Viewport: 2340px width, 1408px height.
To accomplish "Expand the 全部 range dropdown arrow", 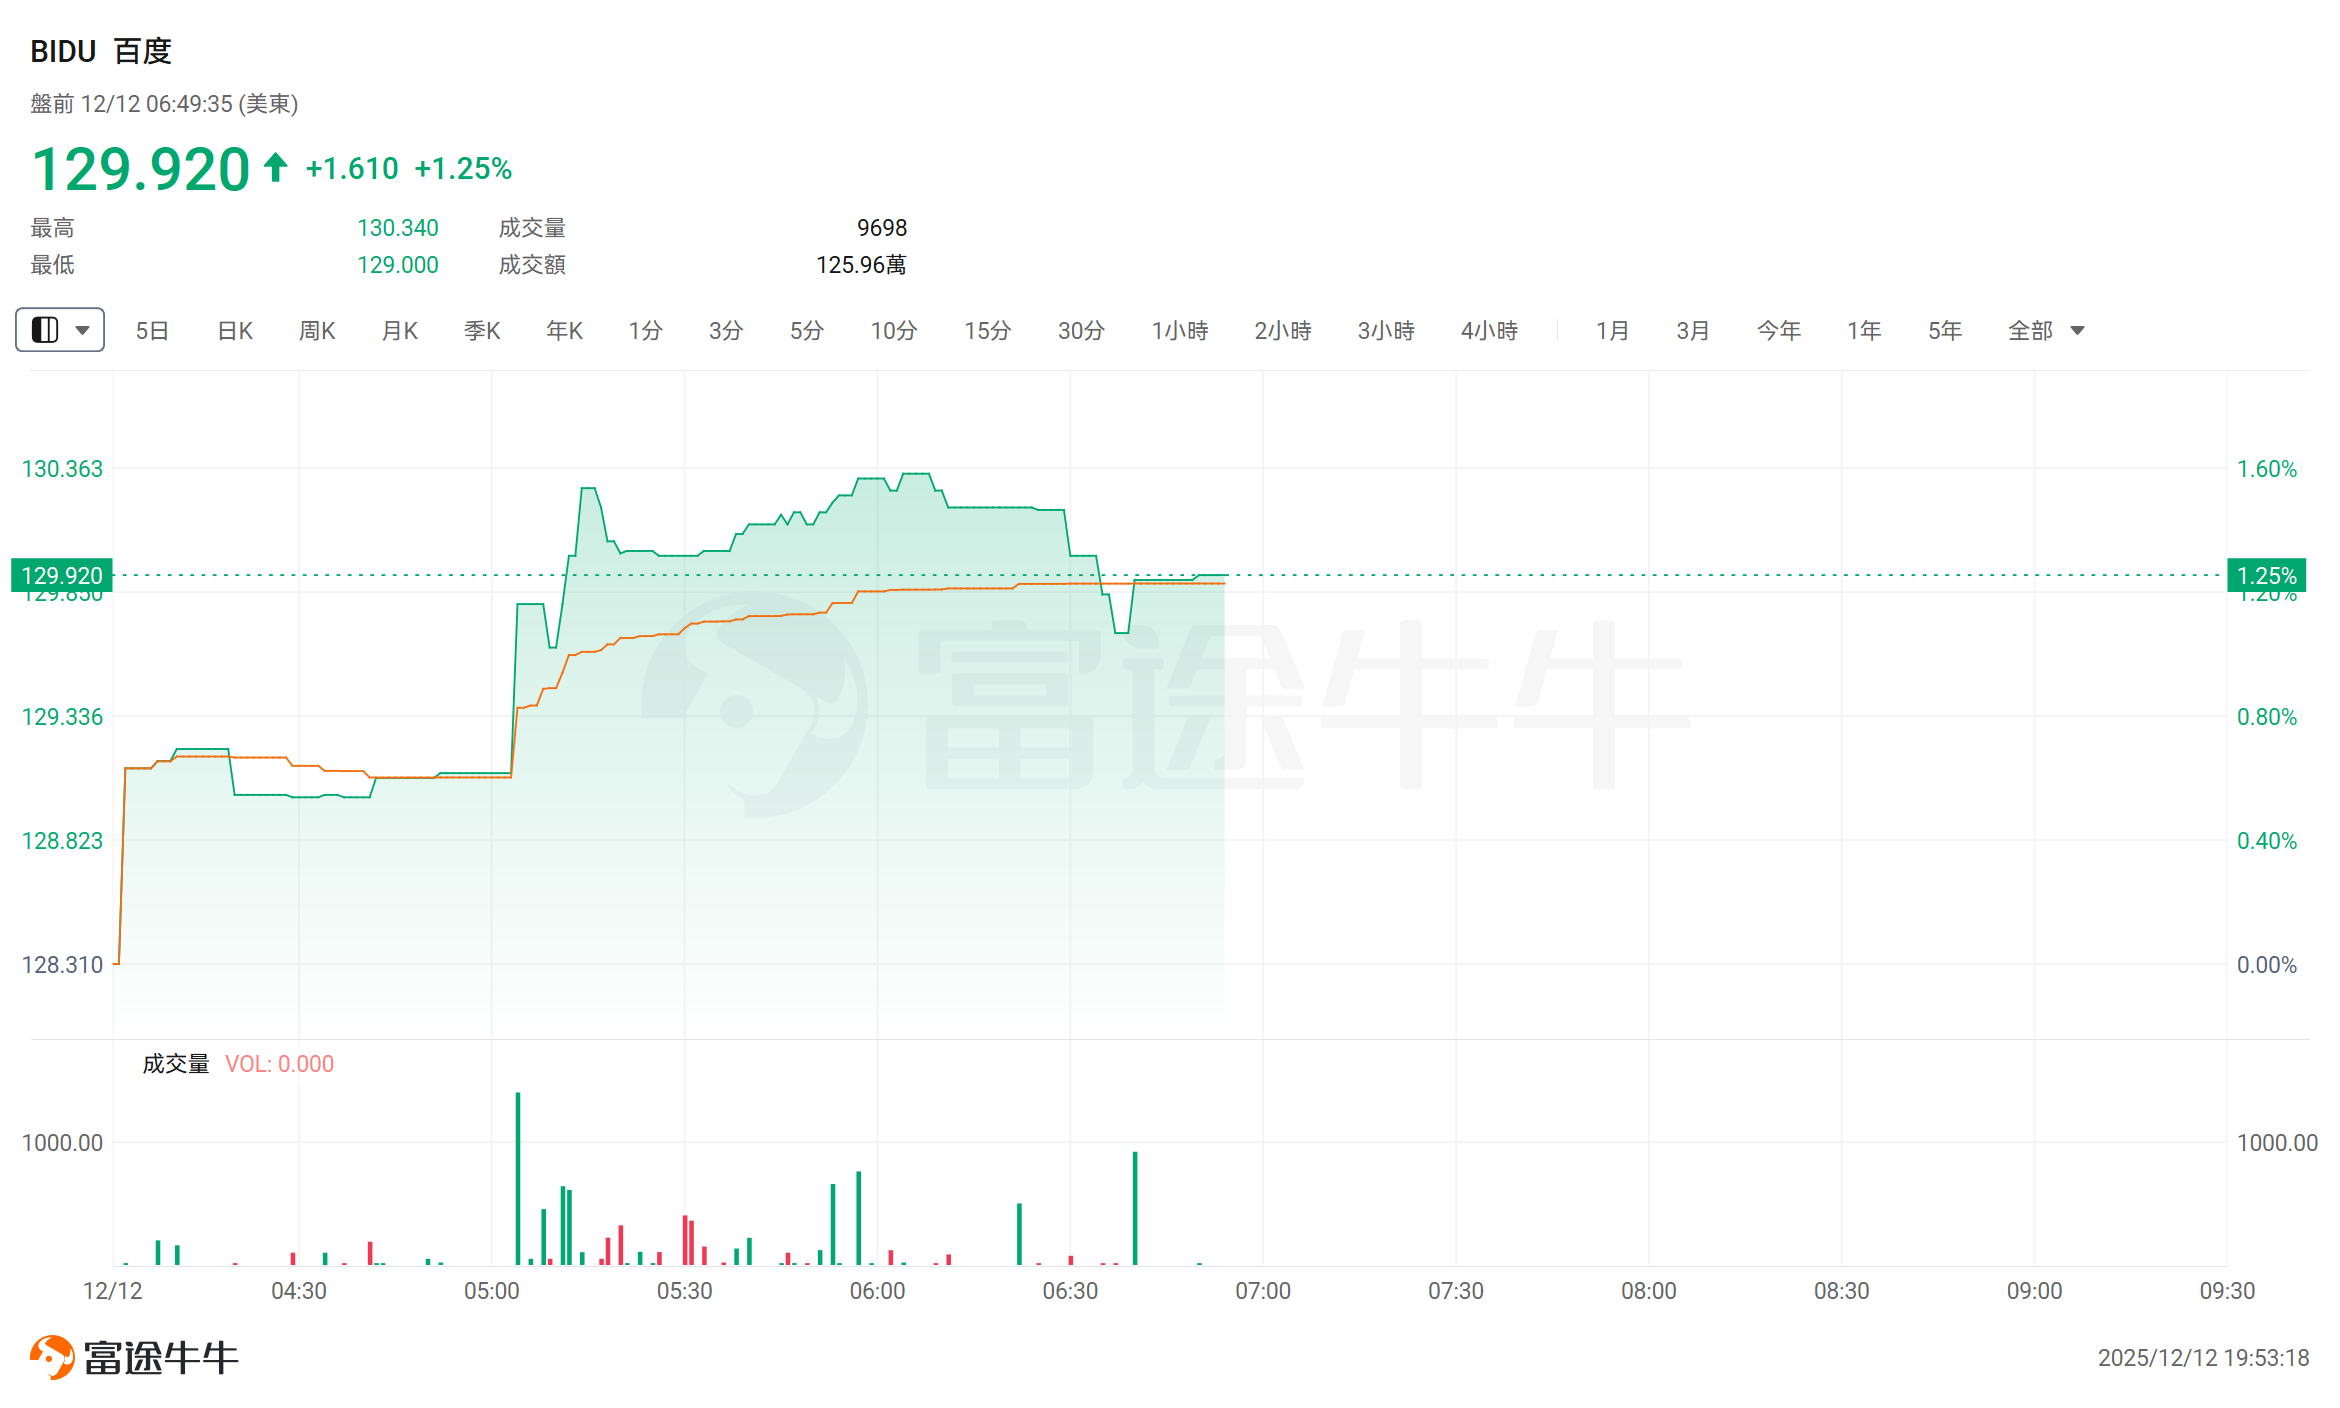I will 2077,331.
